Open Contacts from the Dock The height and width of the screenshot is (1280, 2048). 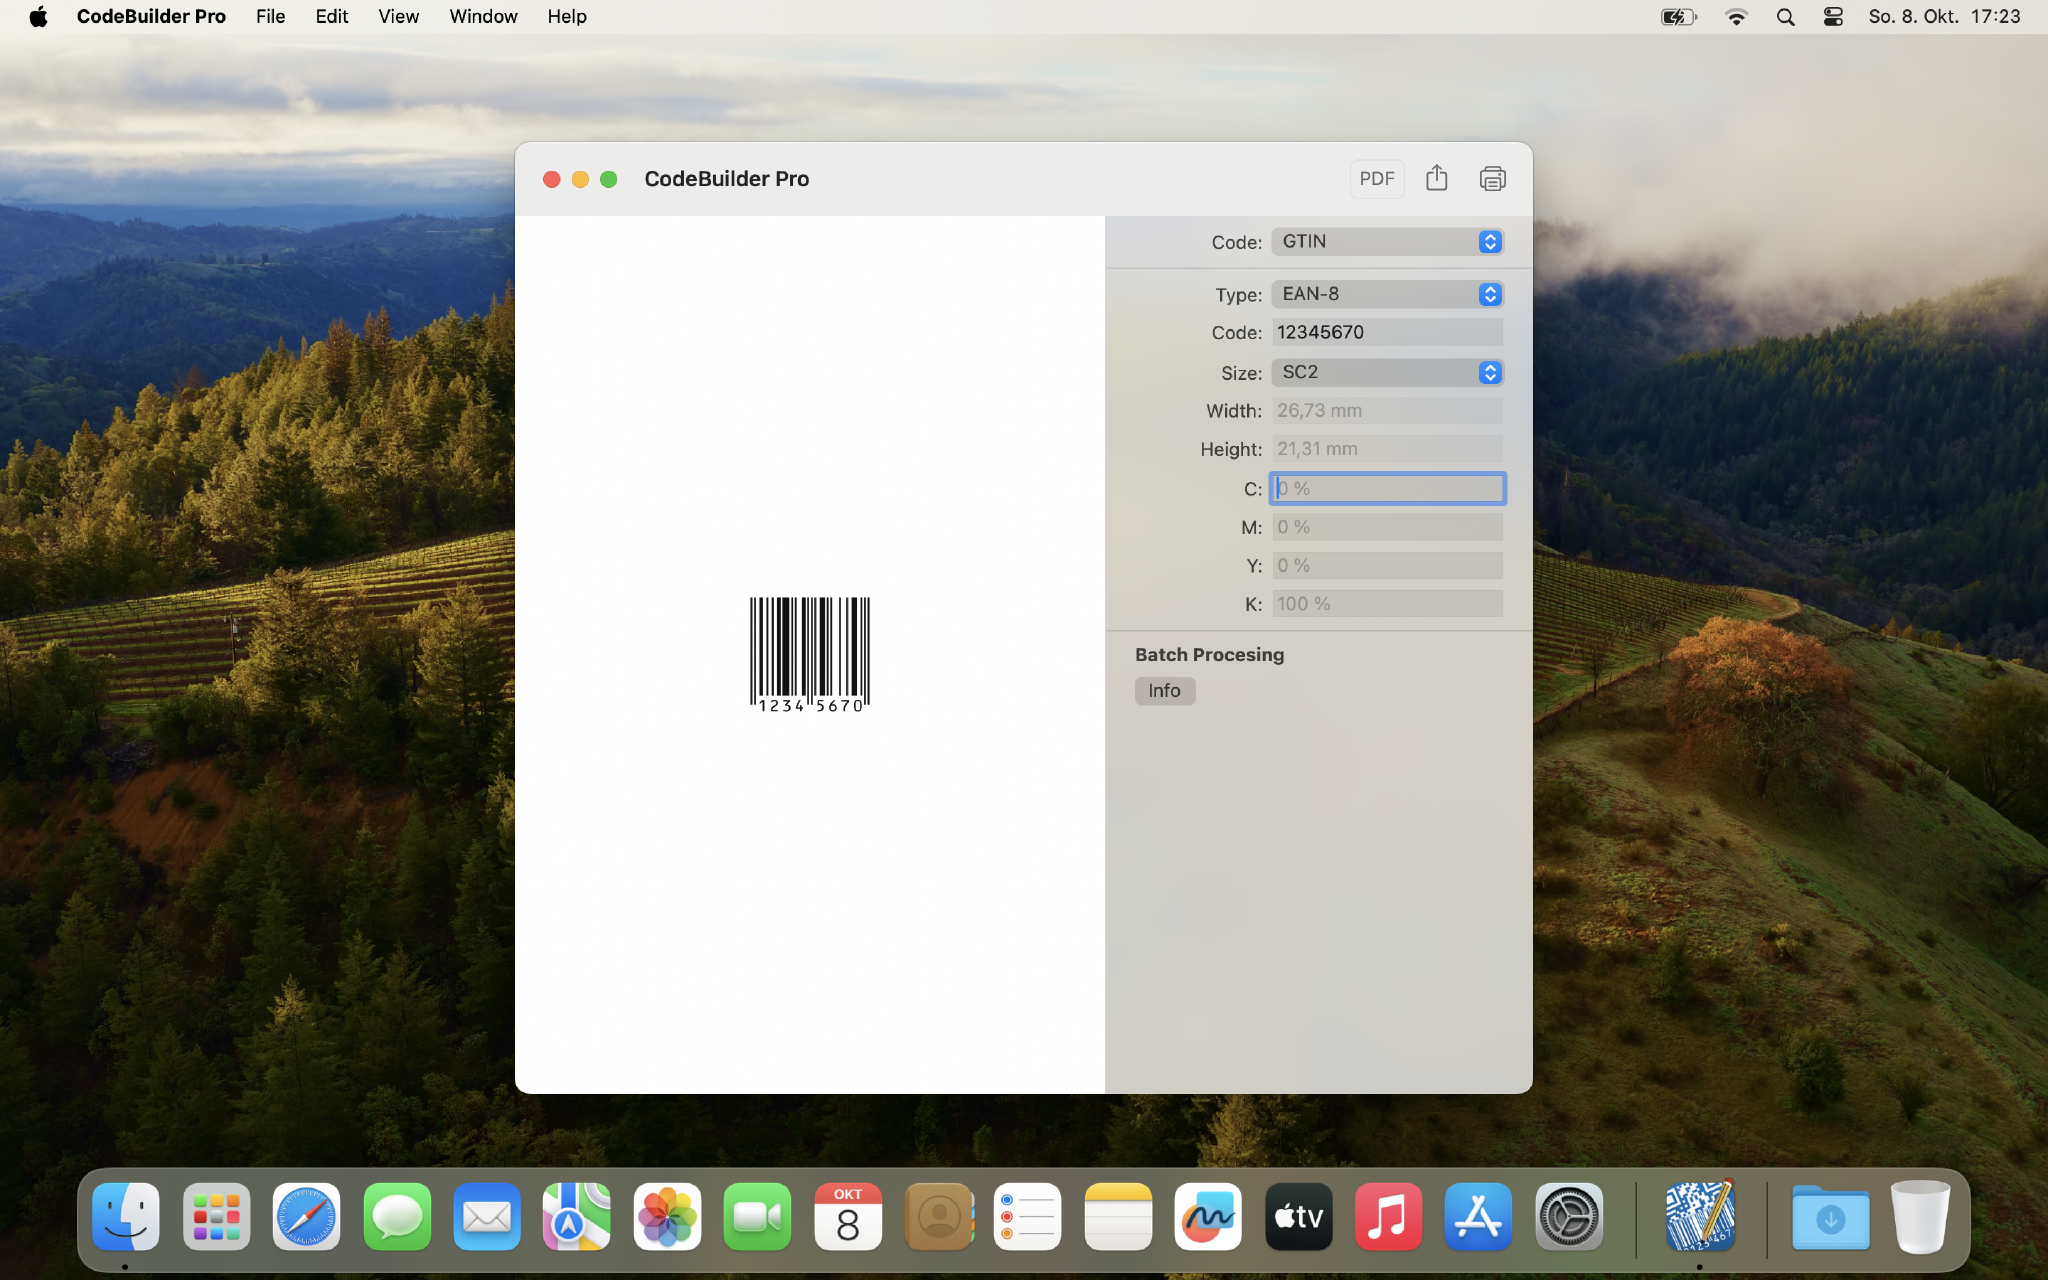[938, 1217]
